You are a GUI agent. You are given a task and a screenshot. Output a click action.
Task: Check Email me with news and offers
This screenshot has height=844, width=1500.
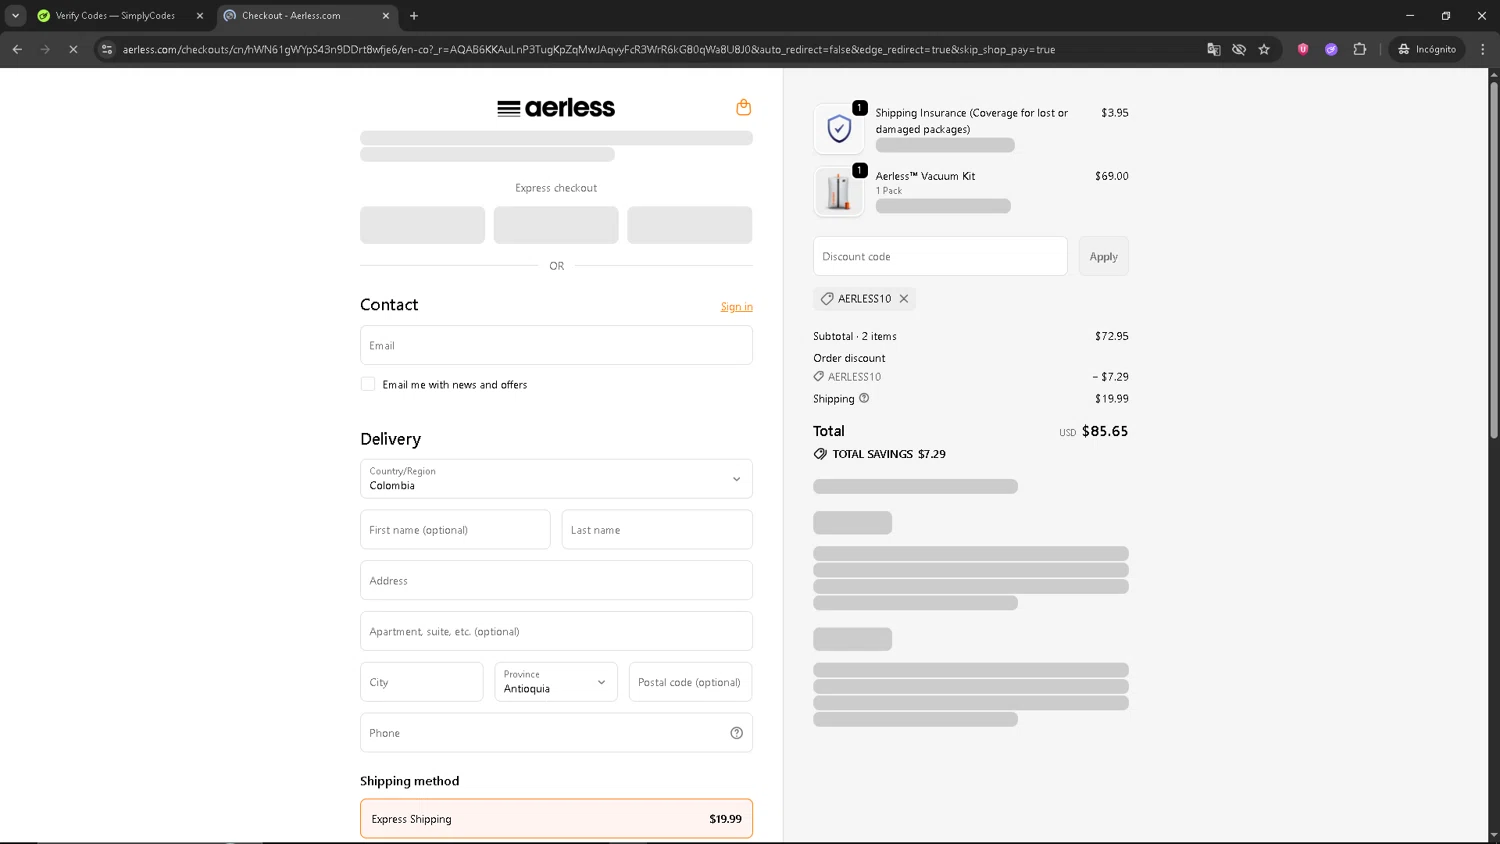coord(368,384)
